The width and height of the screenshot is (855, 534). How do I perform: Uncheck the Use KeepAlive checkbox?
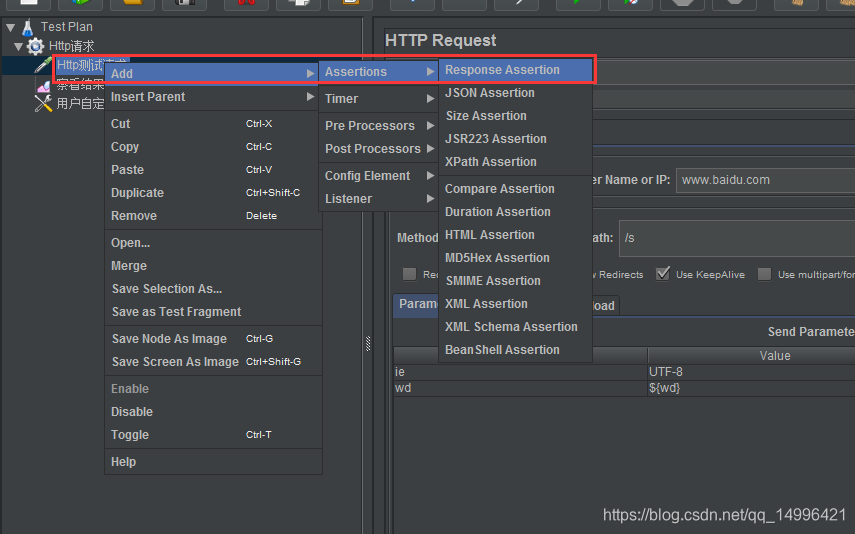663,274
